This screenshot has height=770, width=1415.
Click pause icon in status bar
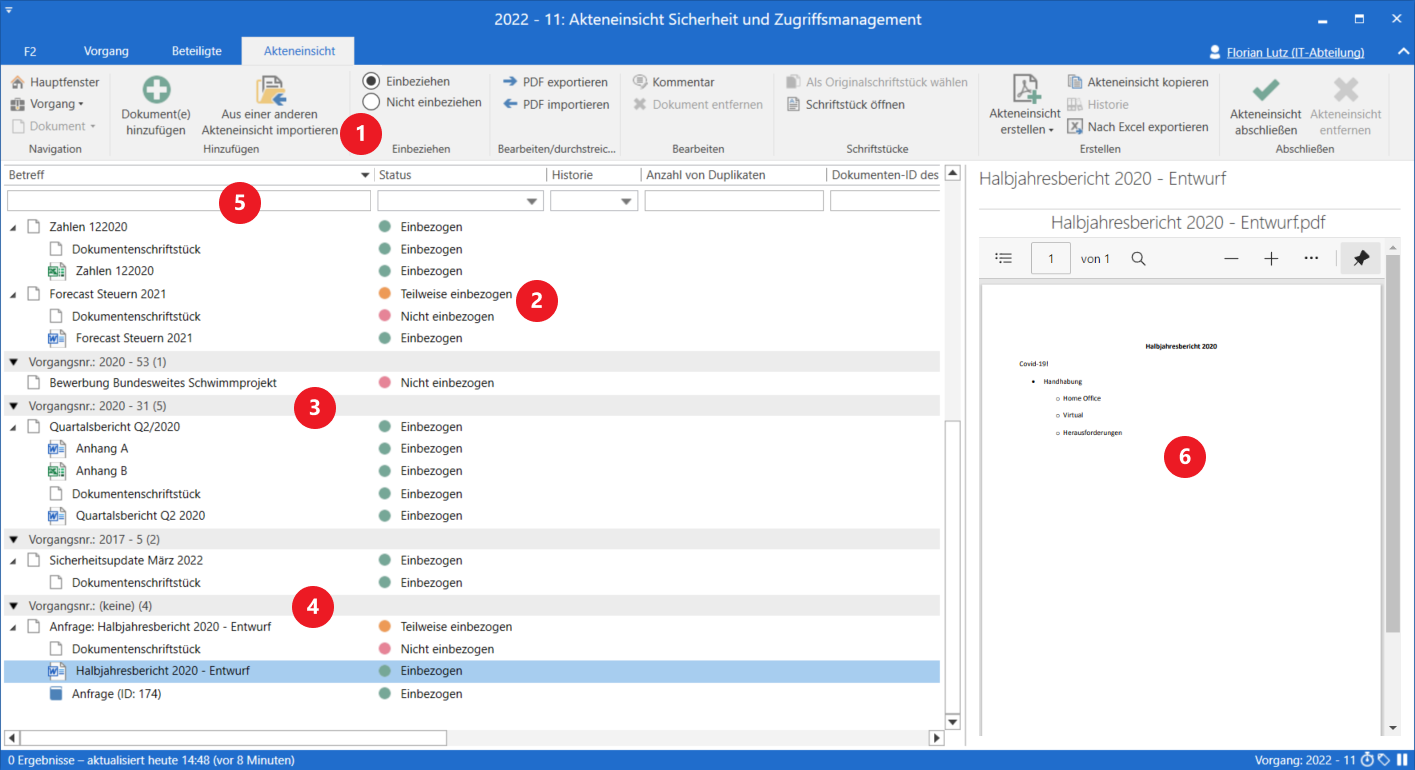[1402, 760]
